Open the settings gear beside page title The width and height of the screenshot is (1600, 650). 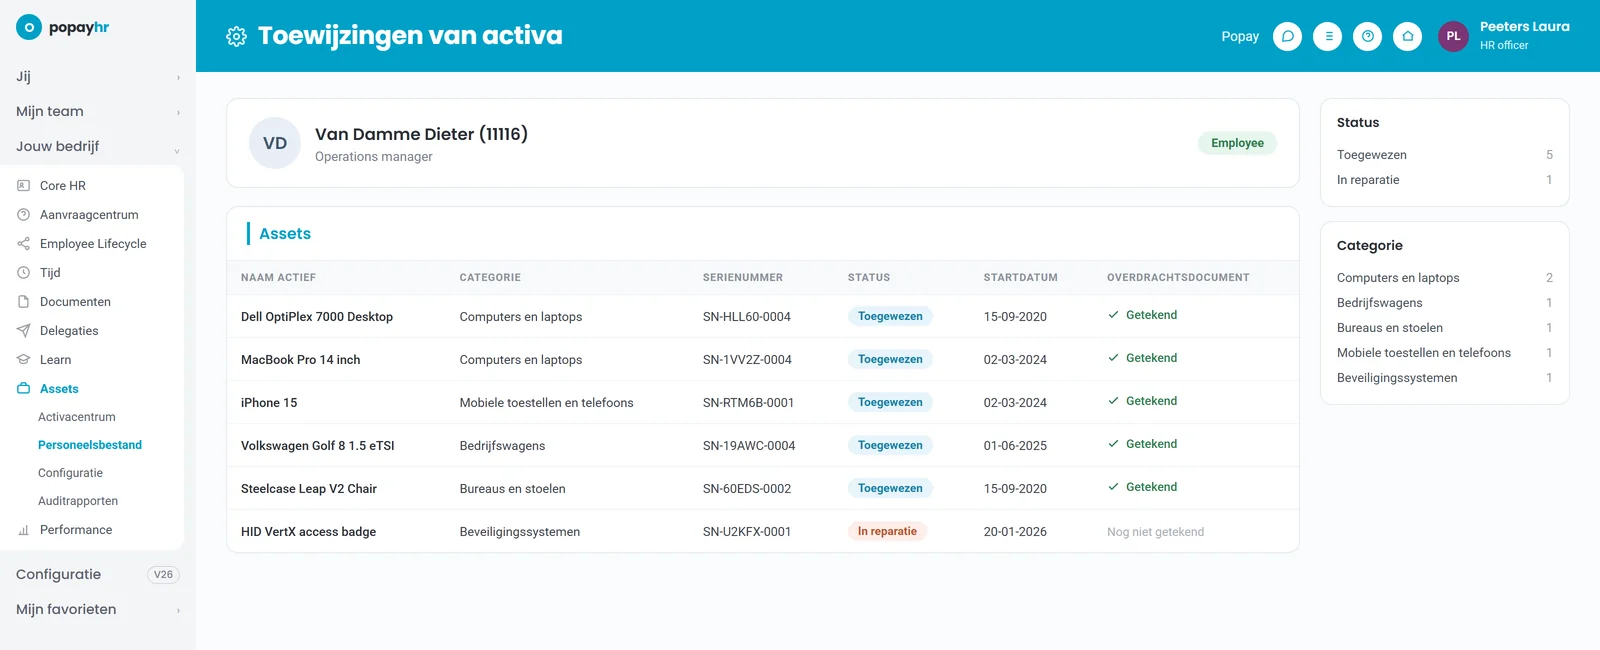[236, 36]
